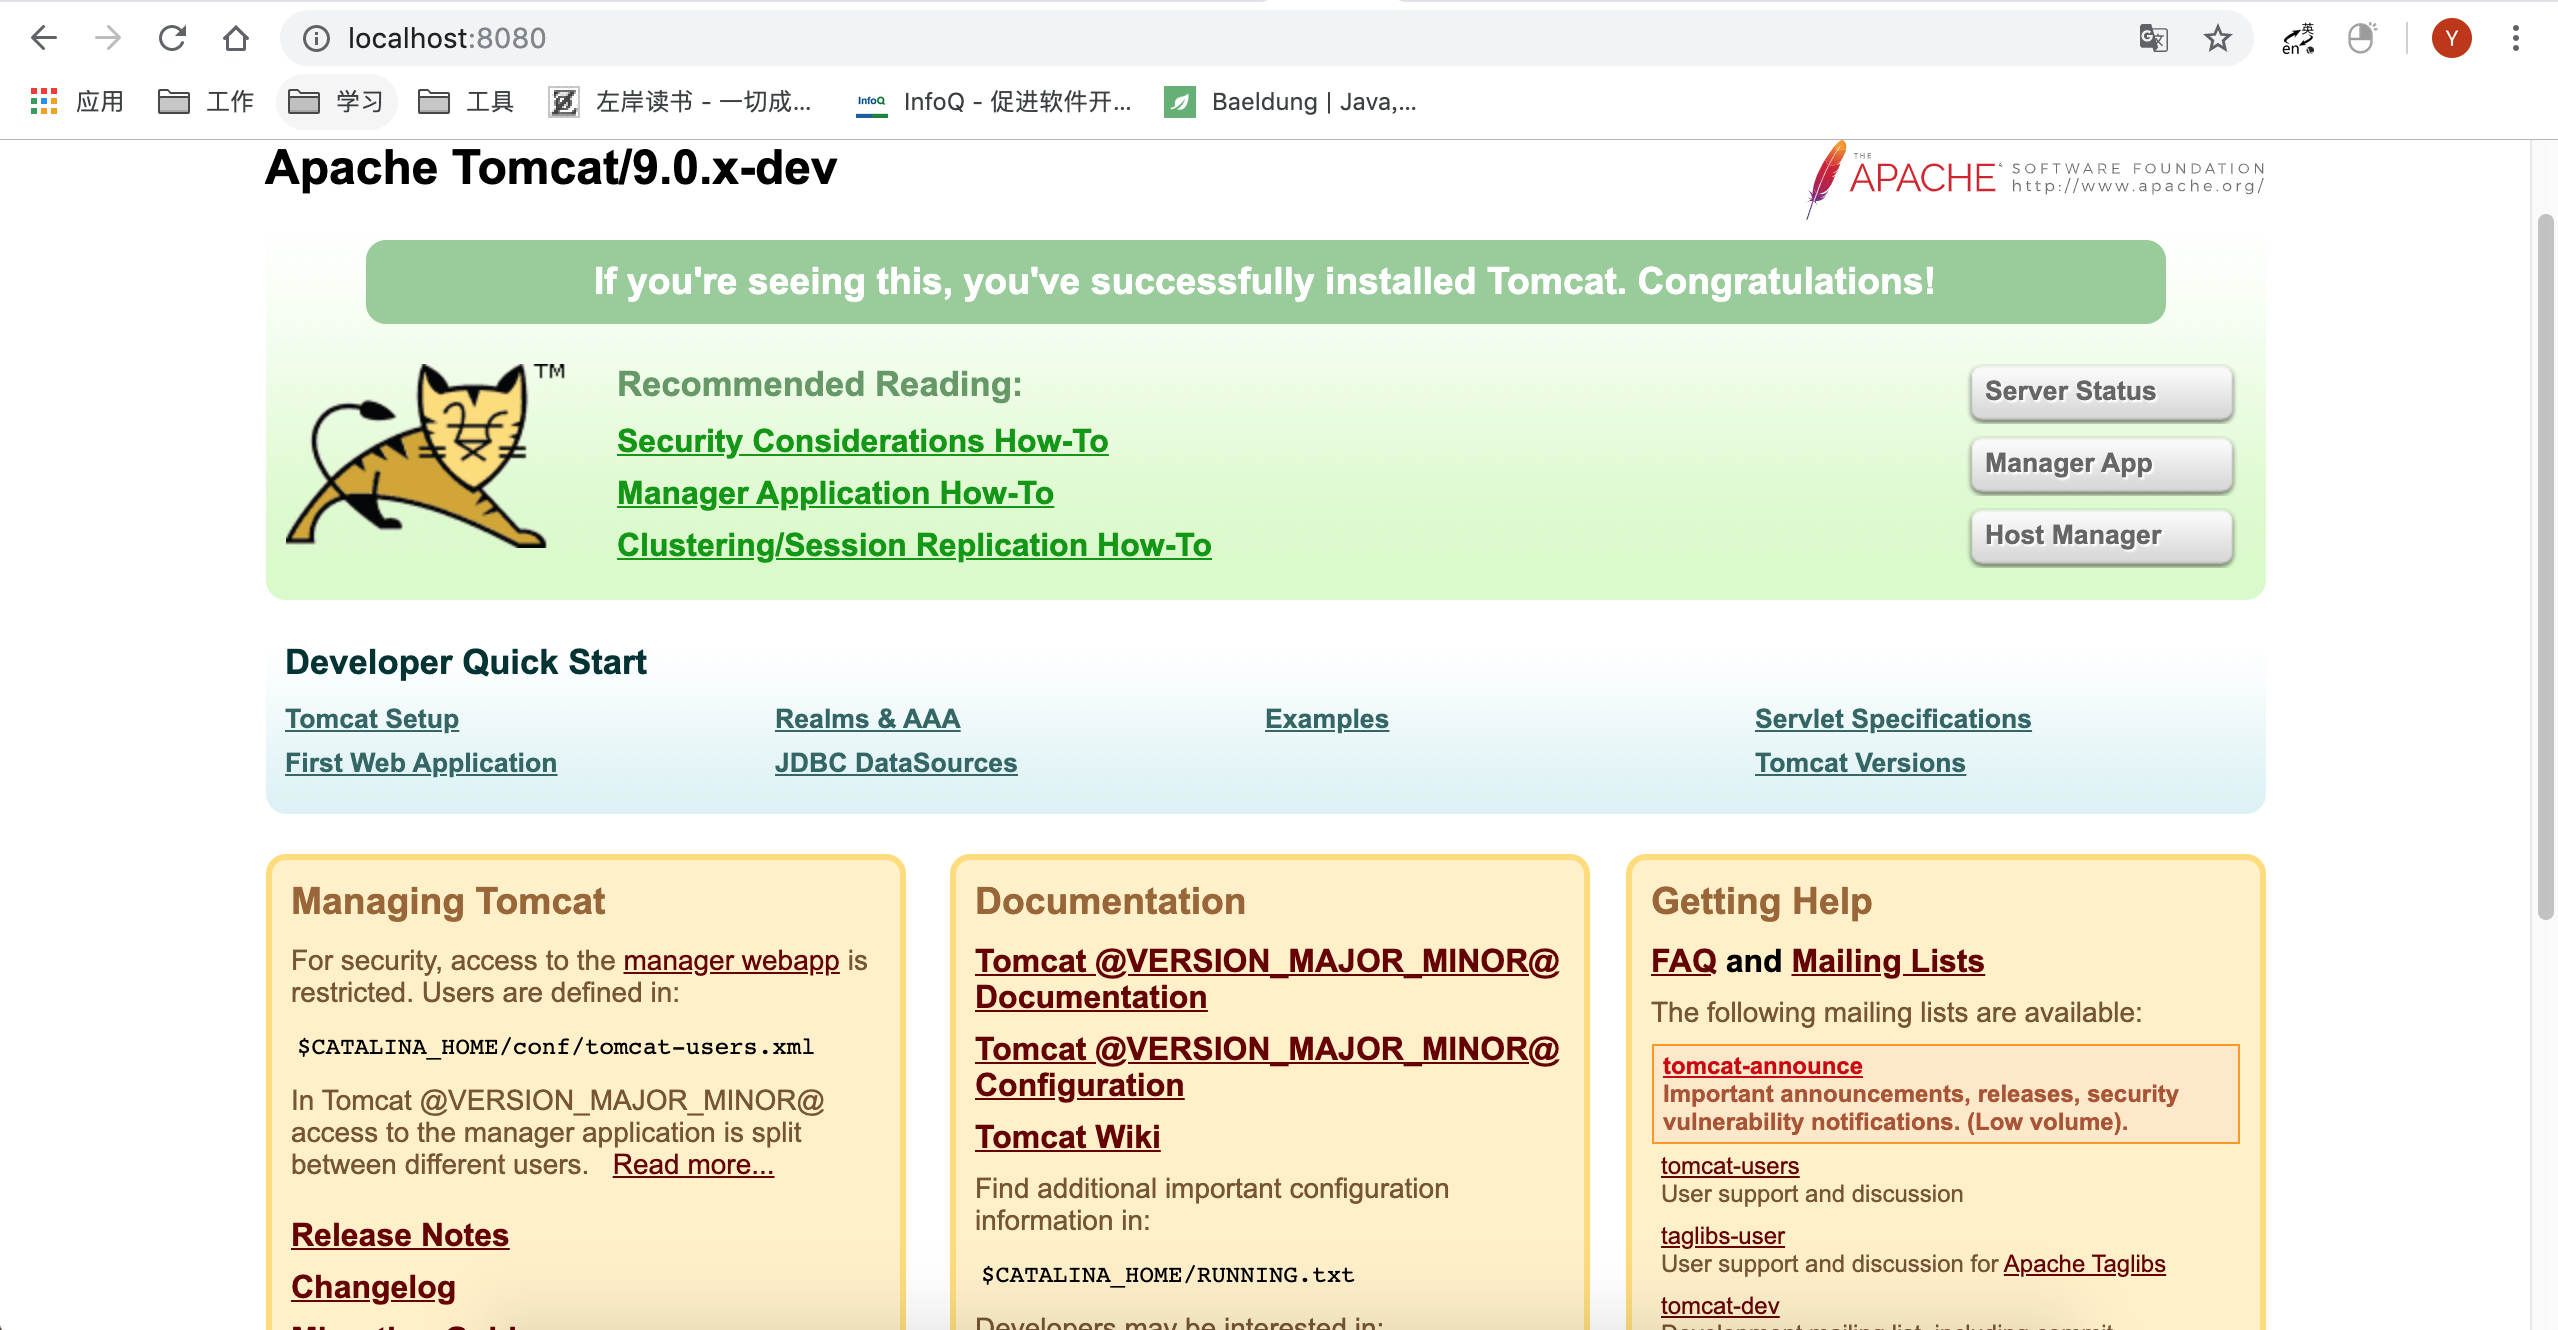Expand the 工作 bookmarks folder
2558x1330 pixels.
[x=206, y=101]
